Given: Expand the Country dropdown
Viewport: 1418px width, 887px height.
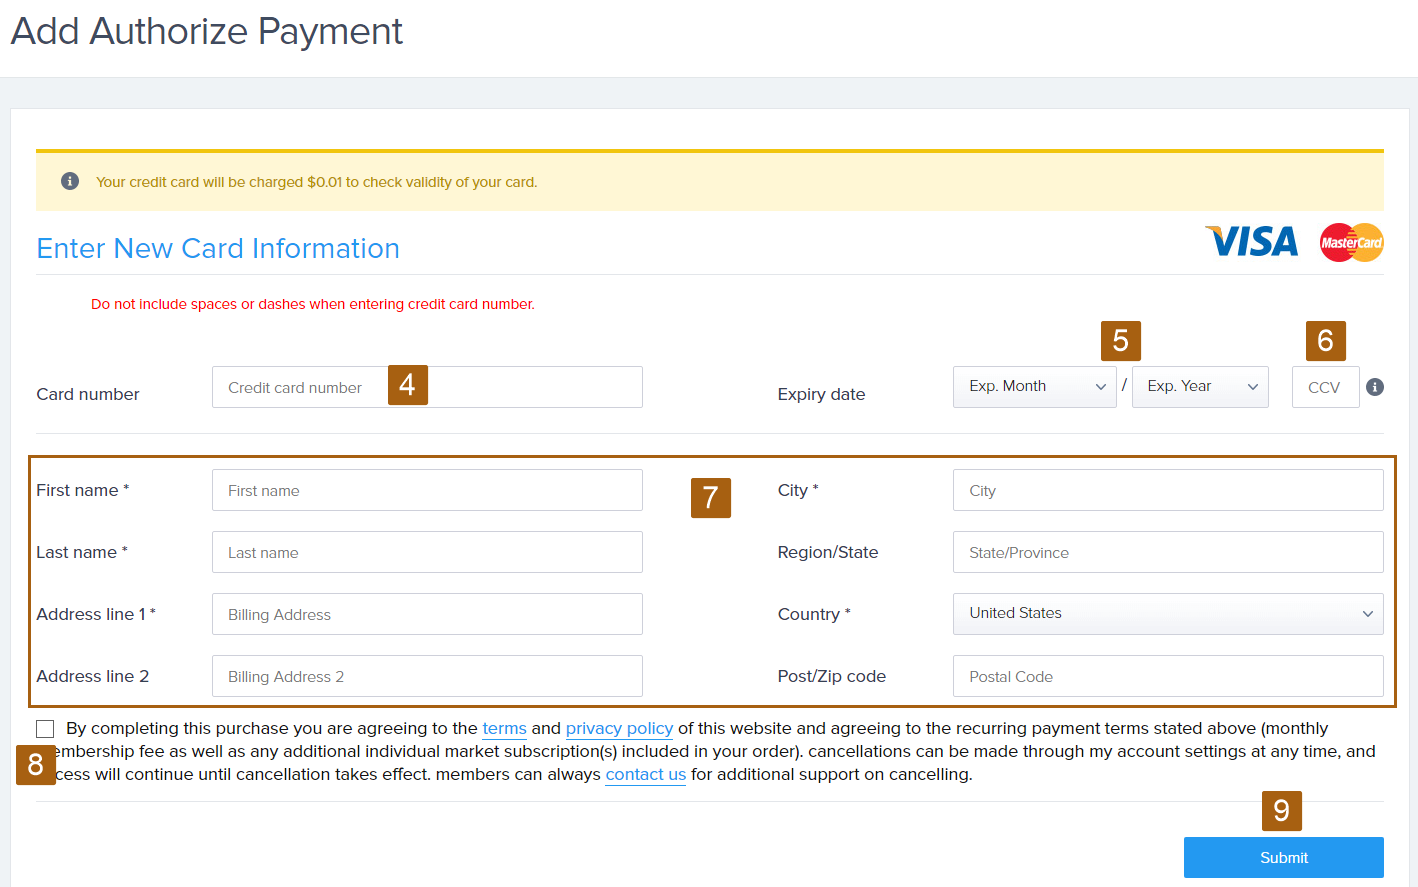Looking at the screenshot, I should [1167, 614].
